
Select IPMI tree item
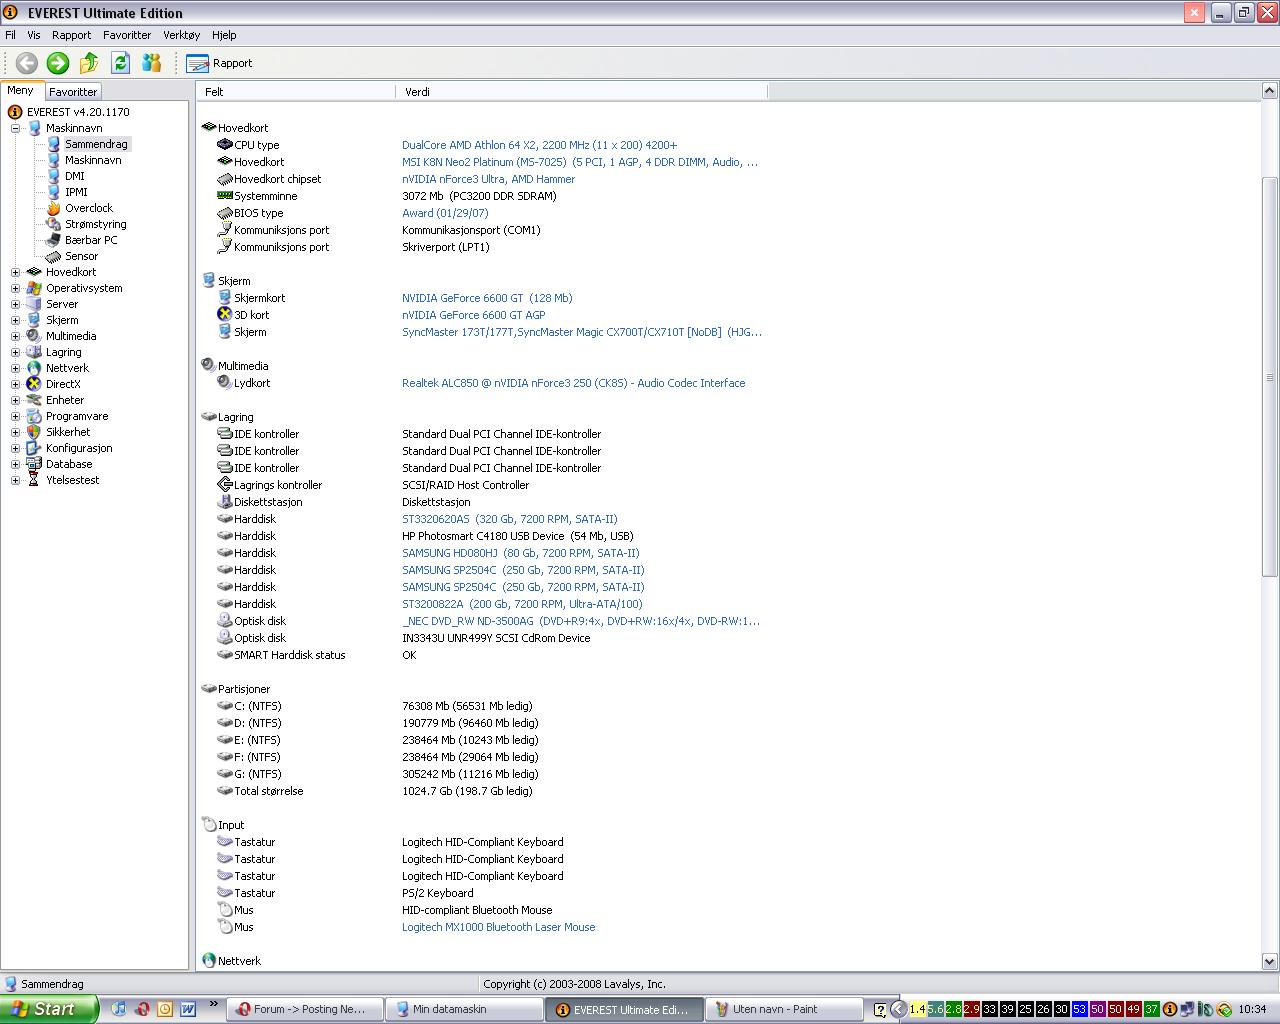click(x=76, y=192)
